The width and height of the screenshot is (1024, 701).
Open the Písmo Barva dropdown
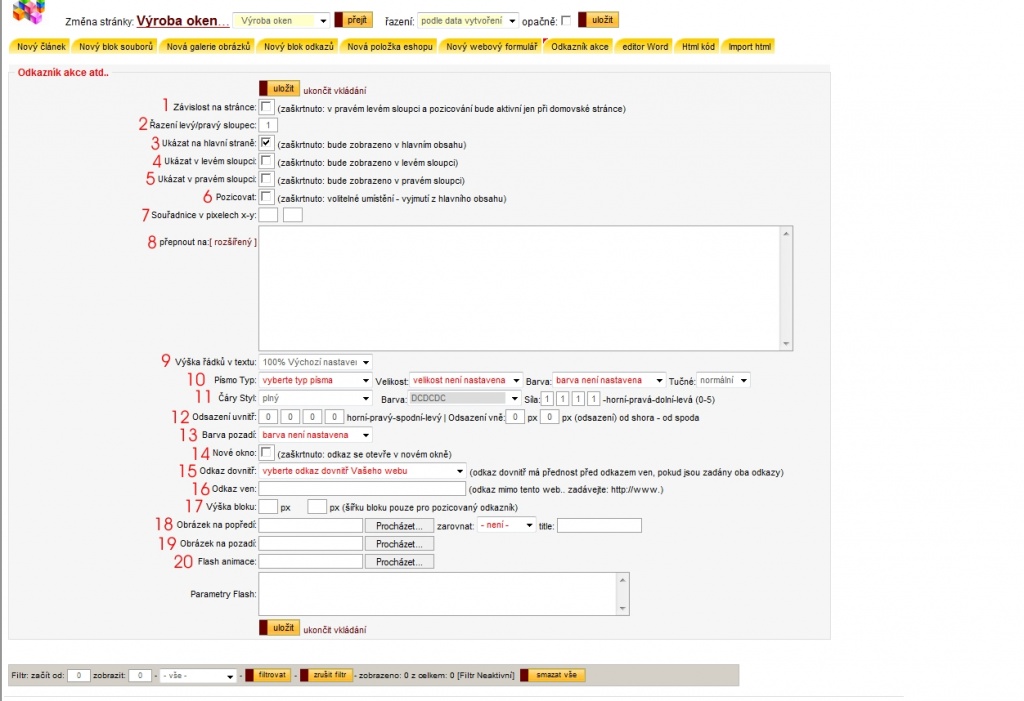609,380
